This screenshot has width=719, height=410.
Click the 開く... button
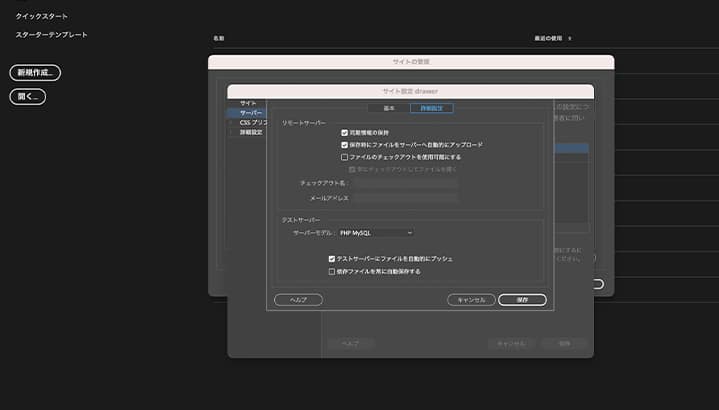[x=28, y=97]
